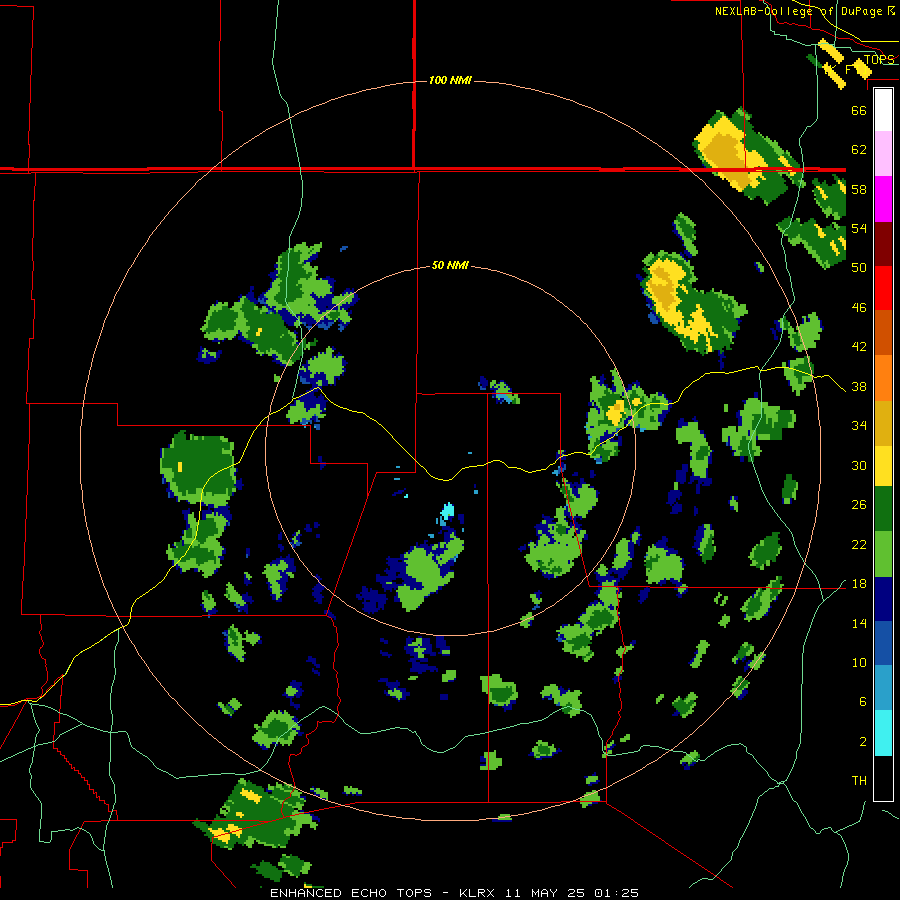This screenshot has width=900, height=900.
Task: Click the legend value '10'
Action: click(x=859, y=662)
